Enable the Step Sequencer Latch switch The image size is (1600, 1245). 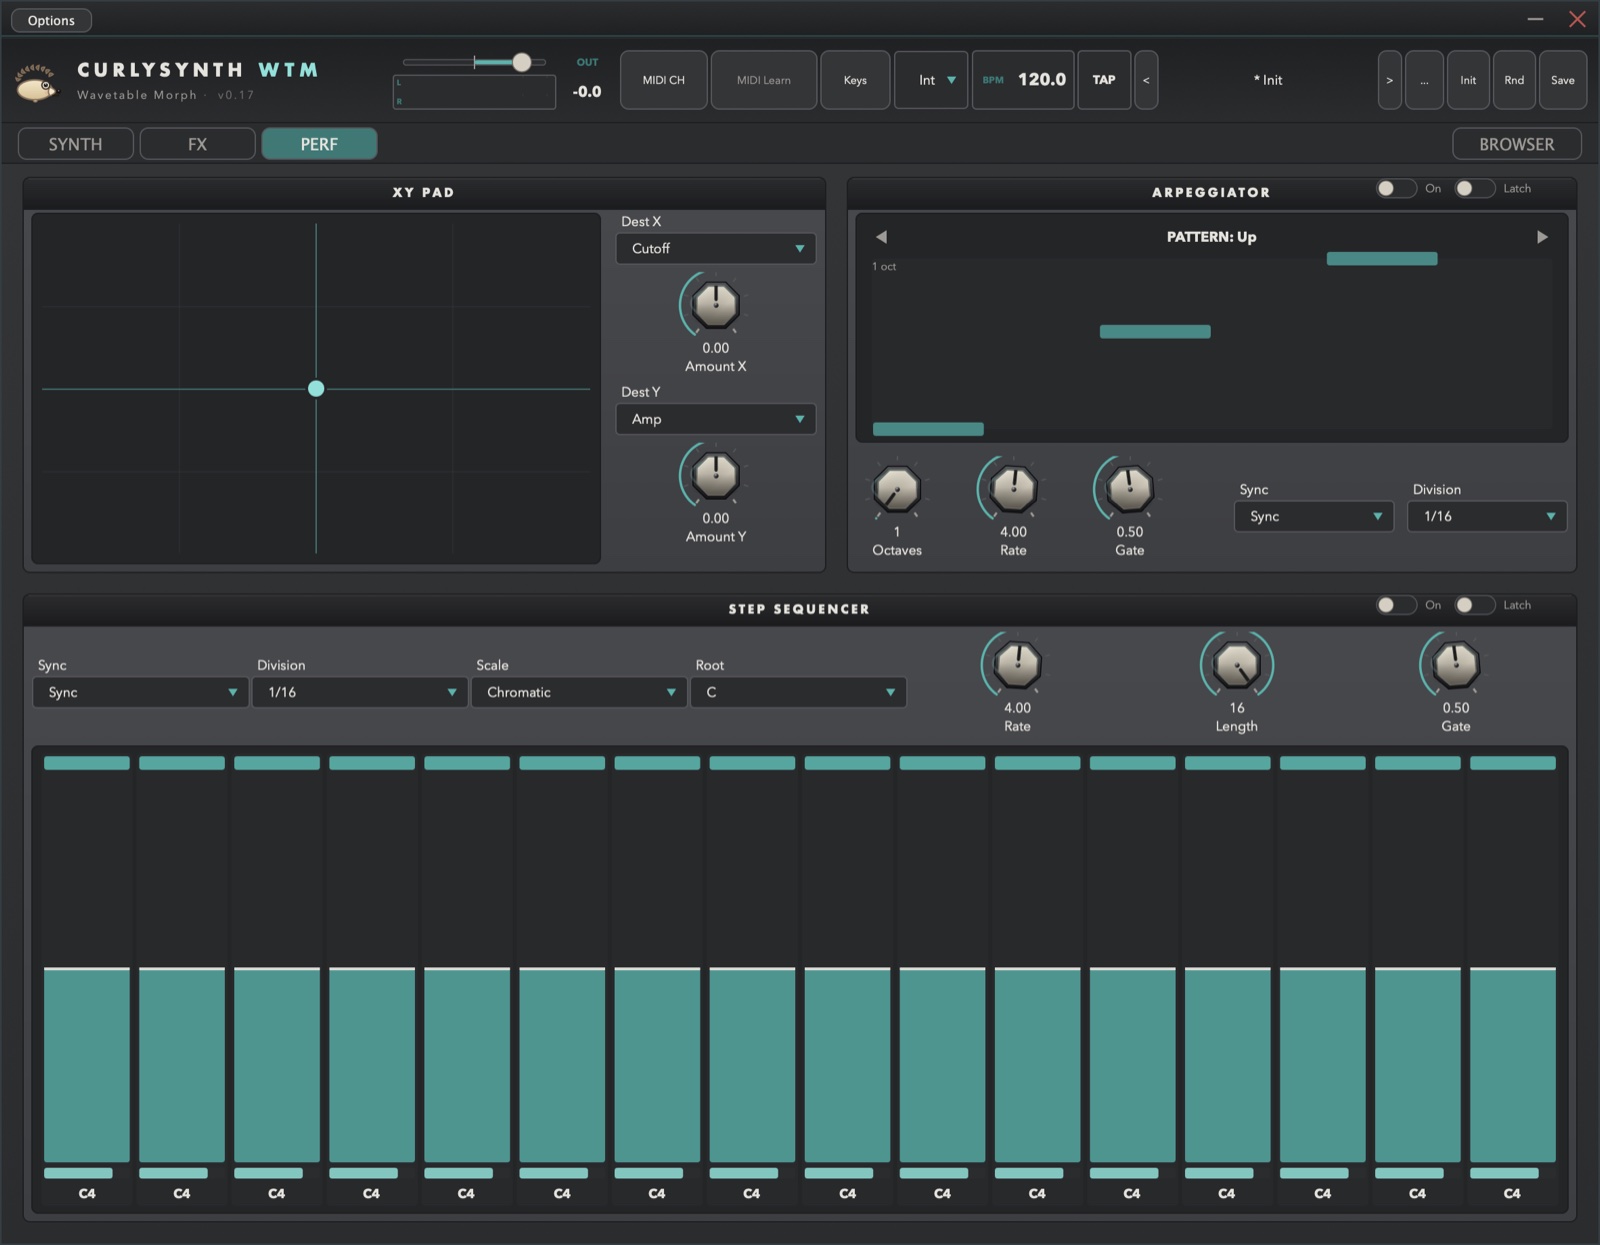(x=1475, y=605)
